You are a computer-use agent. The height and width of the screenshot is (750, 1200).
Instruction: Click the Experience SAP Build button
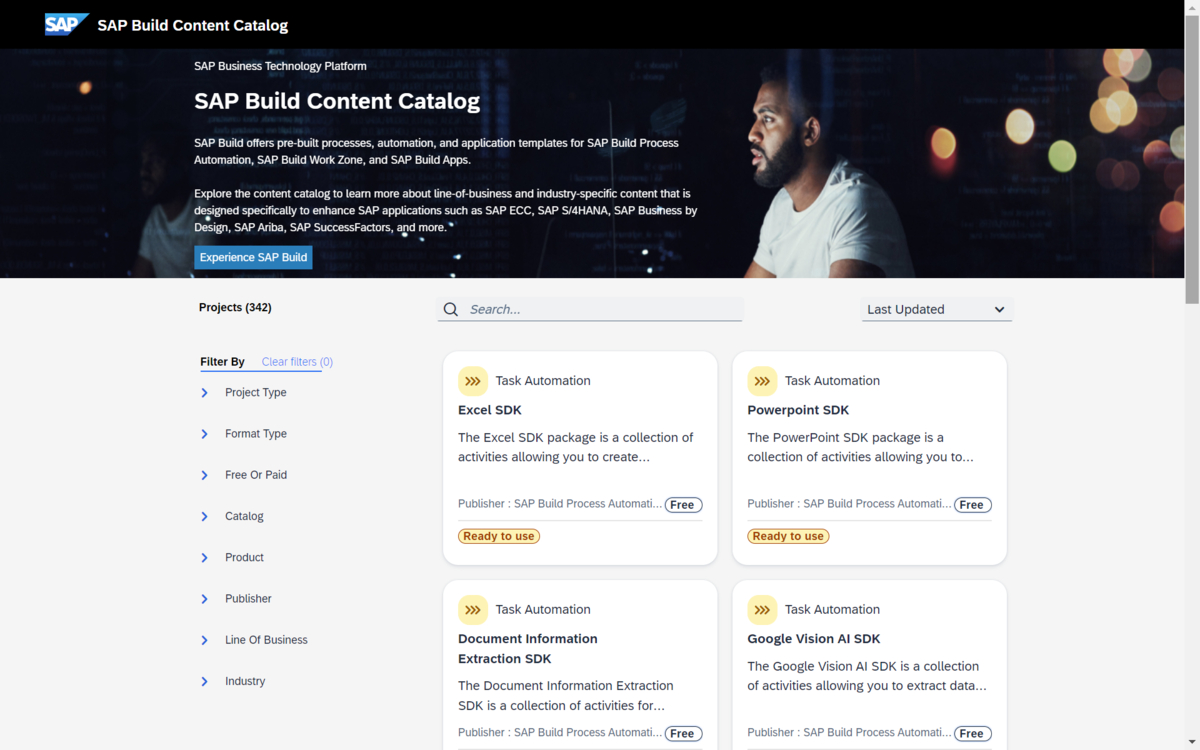pyautogui.click(x=253, y=258)
